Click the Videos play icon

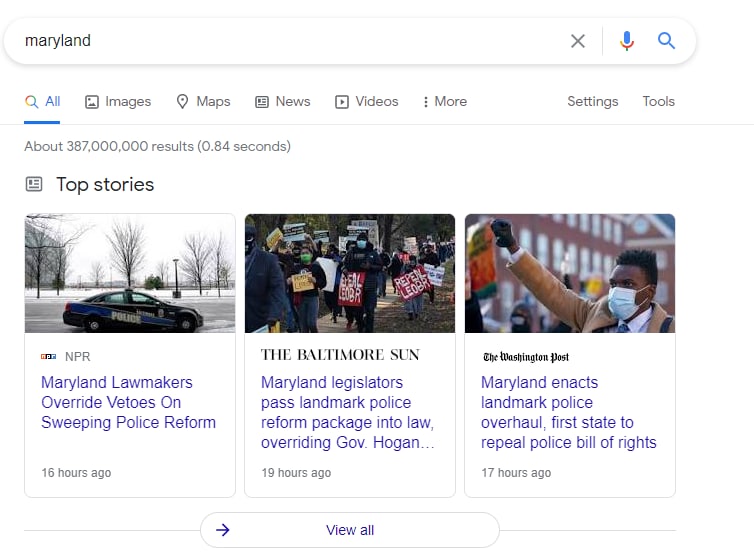[x=341, y=102]
